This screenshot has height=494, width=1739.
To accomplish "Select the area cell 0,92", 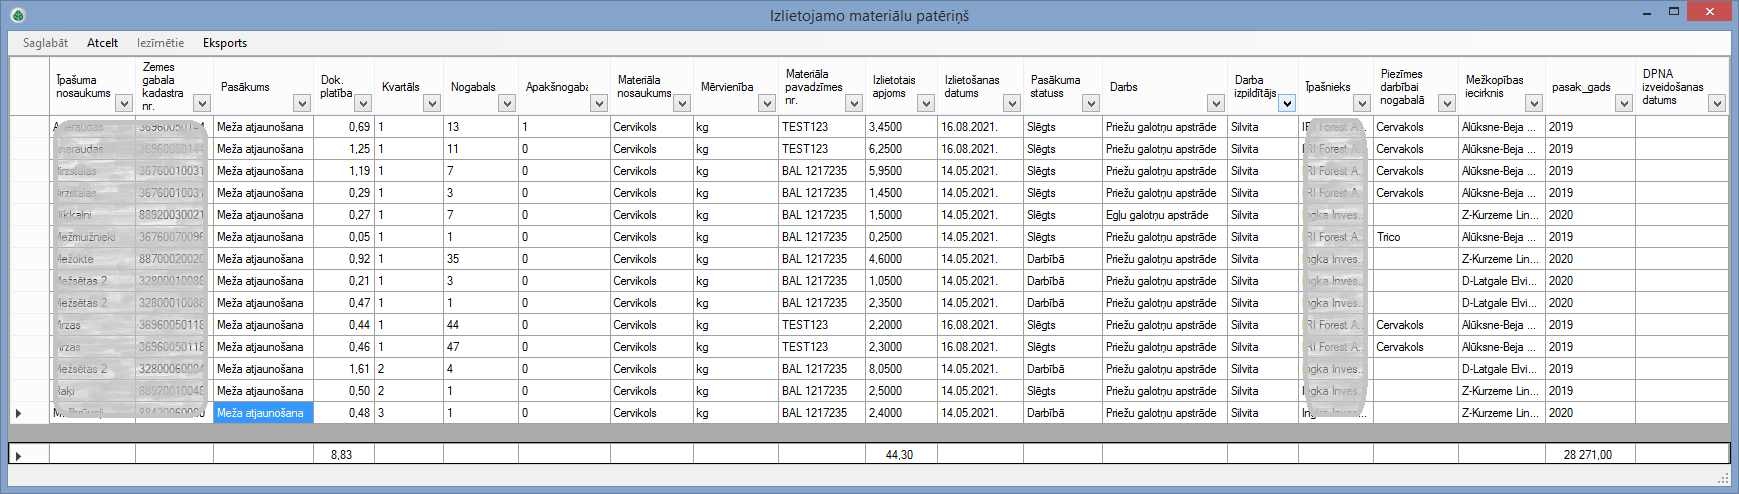I will [x=344, y=259].
